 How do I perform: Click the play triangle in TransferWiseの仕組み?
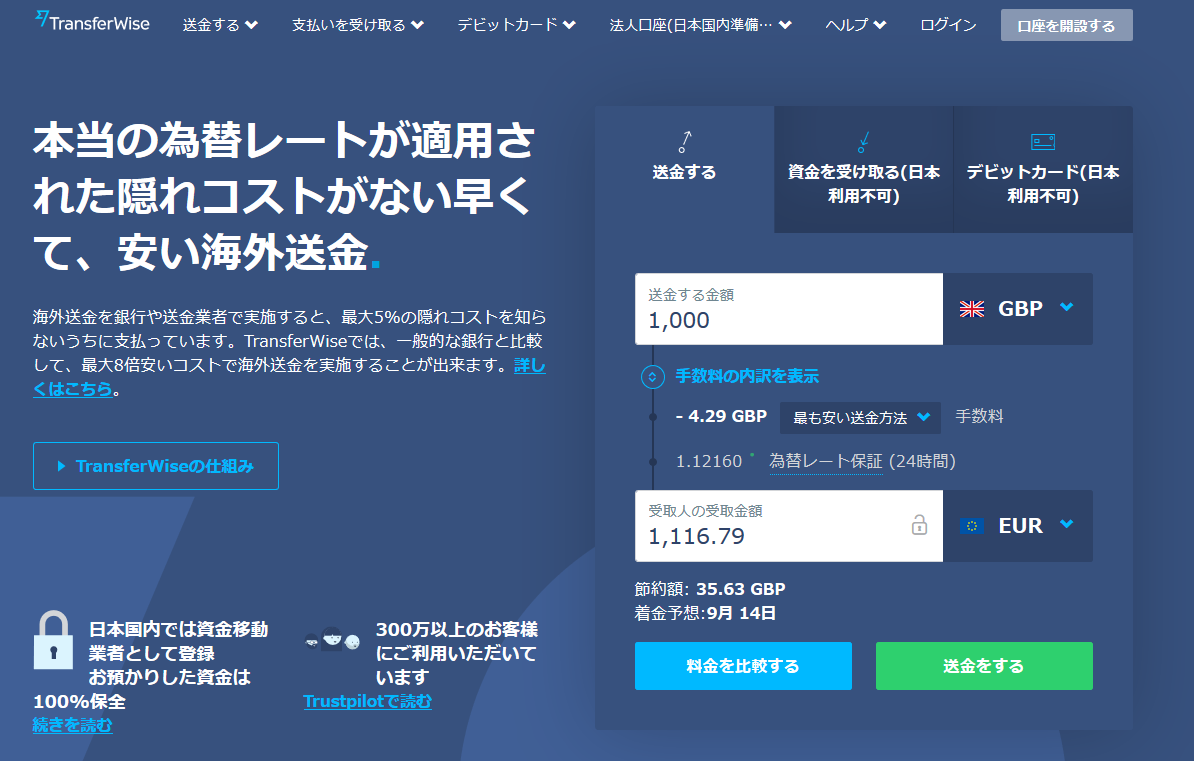tap(62, 466)
